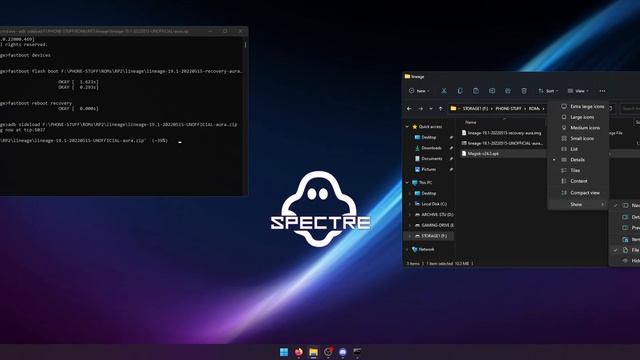The height and width of the screenshot is (360, 640).
Task: Switch to Content view
Action: [578, 181]
